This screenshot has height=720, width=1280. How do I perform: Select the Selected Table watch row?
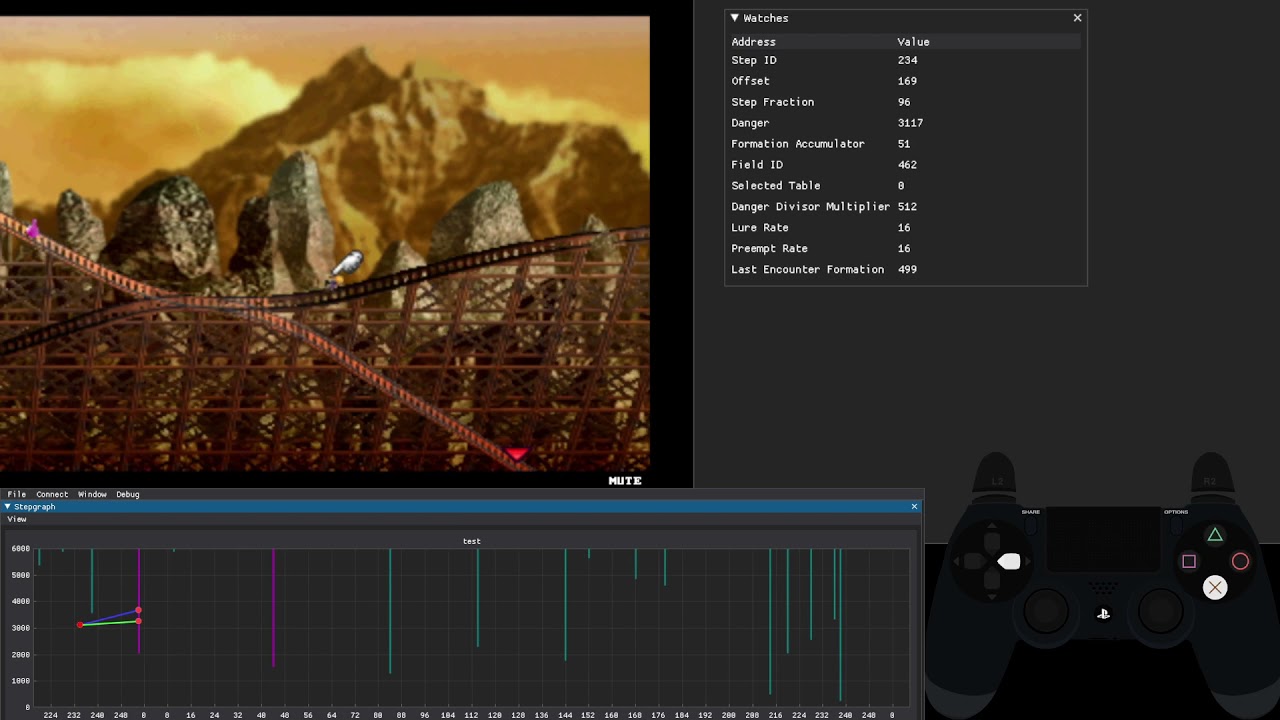(905, 186)
